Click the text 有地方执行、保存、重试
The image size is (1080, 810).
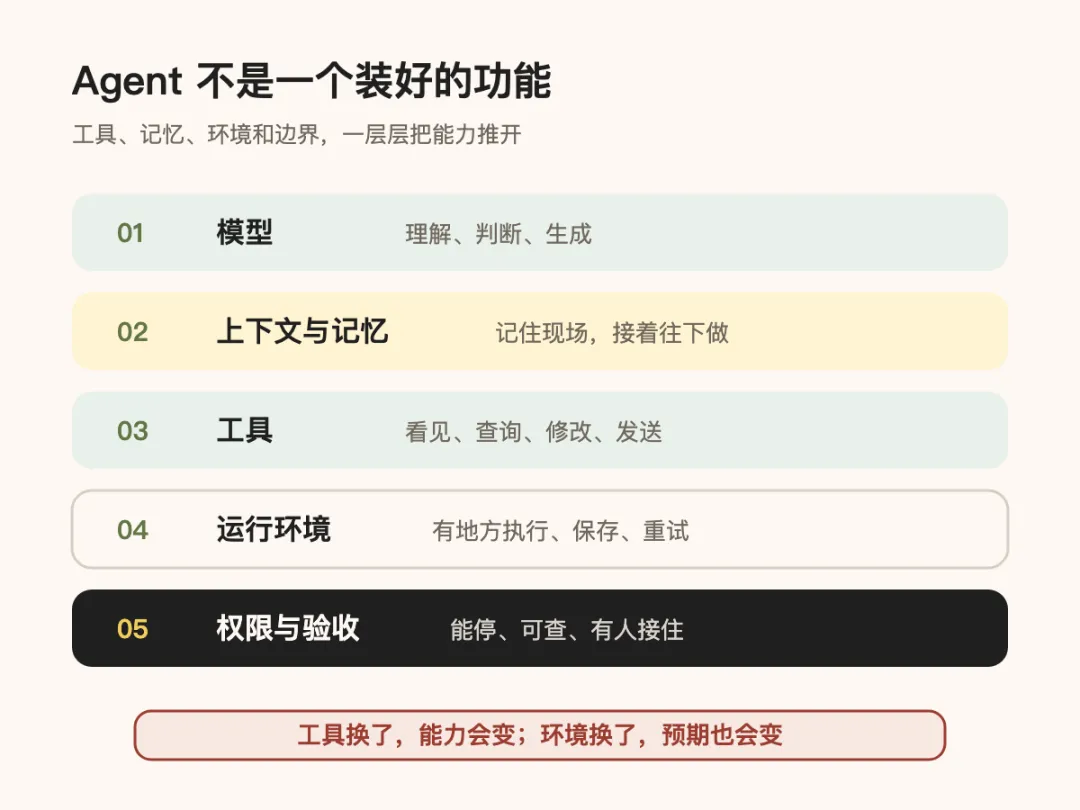(561, 531)
